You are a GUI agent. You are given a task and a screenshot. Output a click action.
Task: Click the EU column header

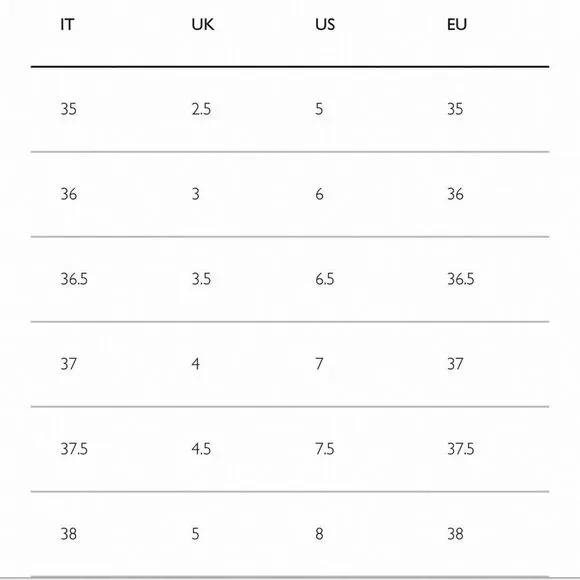pos(457,25)
